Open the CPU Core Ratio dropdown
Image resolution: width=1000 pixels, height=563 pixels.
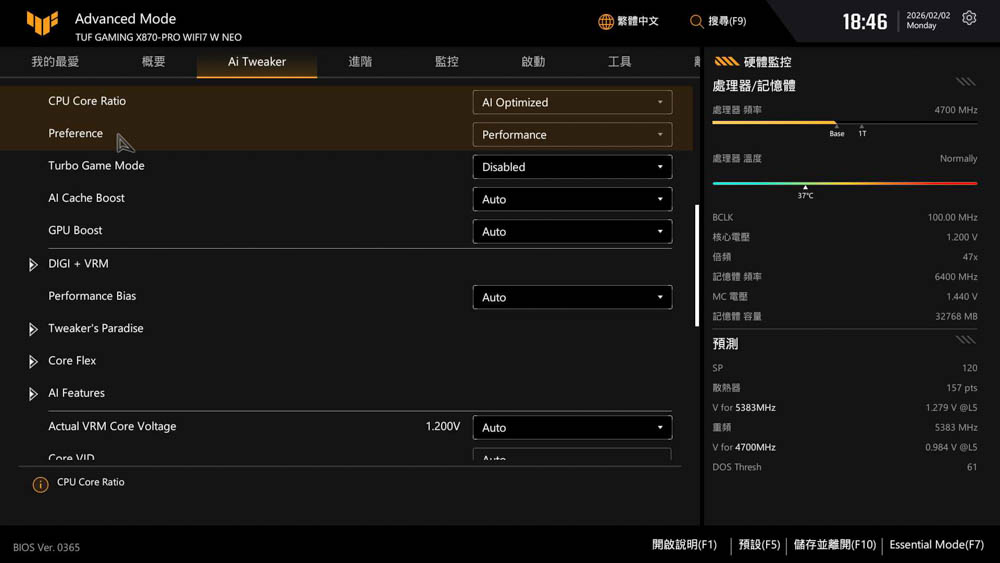pyautogui.click(x=572, y=102)
